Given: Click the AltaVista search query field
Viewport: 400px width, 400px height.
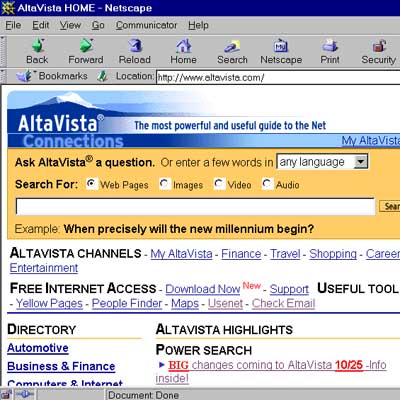Looking at the screenshot, I should [195, 206].
